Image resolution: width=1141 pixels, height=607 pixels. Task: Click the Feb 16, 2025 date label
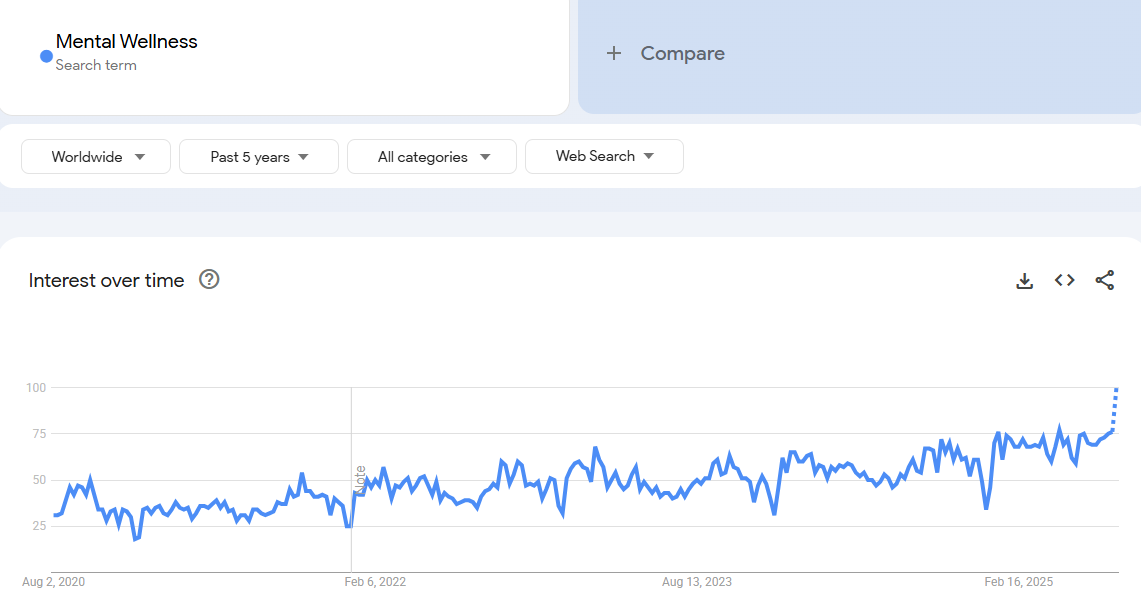[x=1018, y=581]
